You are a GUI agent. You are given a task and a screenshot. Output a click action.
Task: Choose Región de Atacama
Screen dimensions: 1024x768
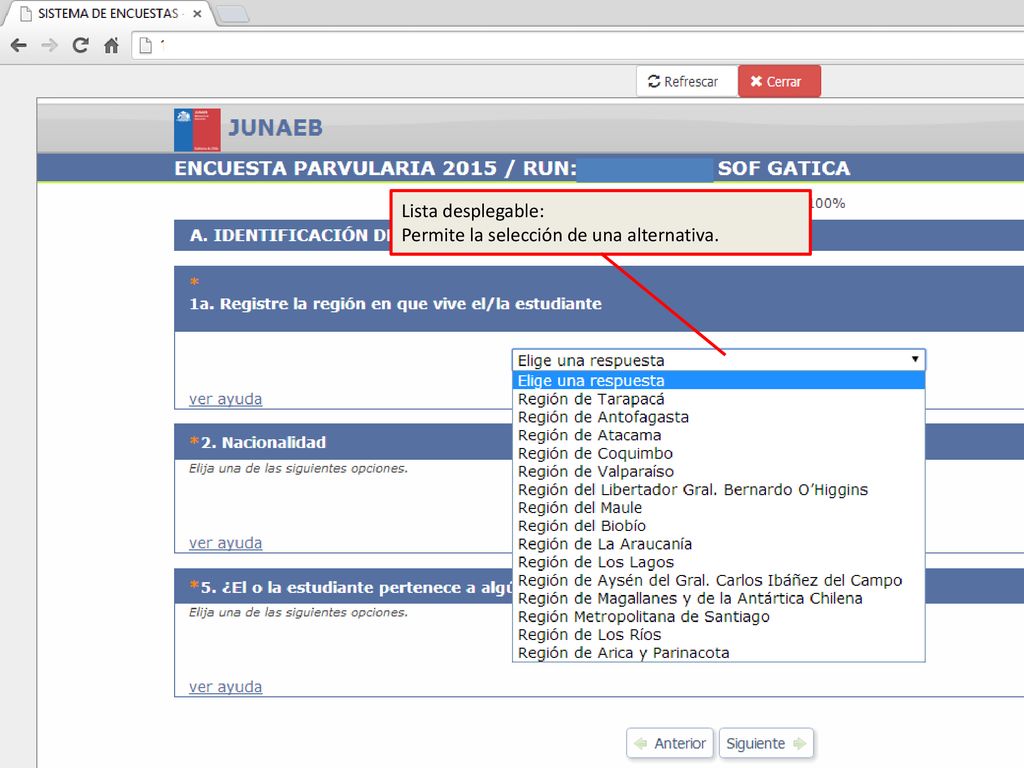pos(718,435)
